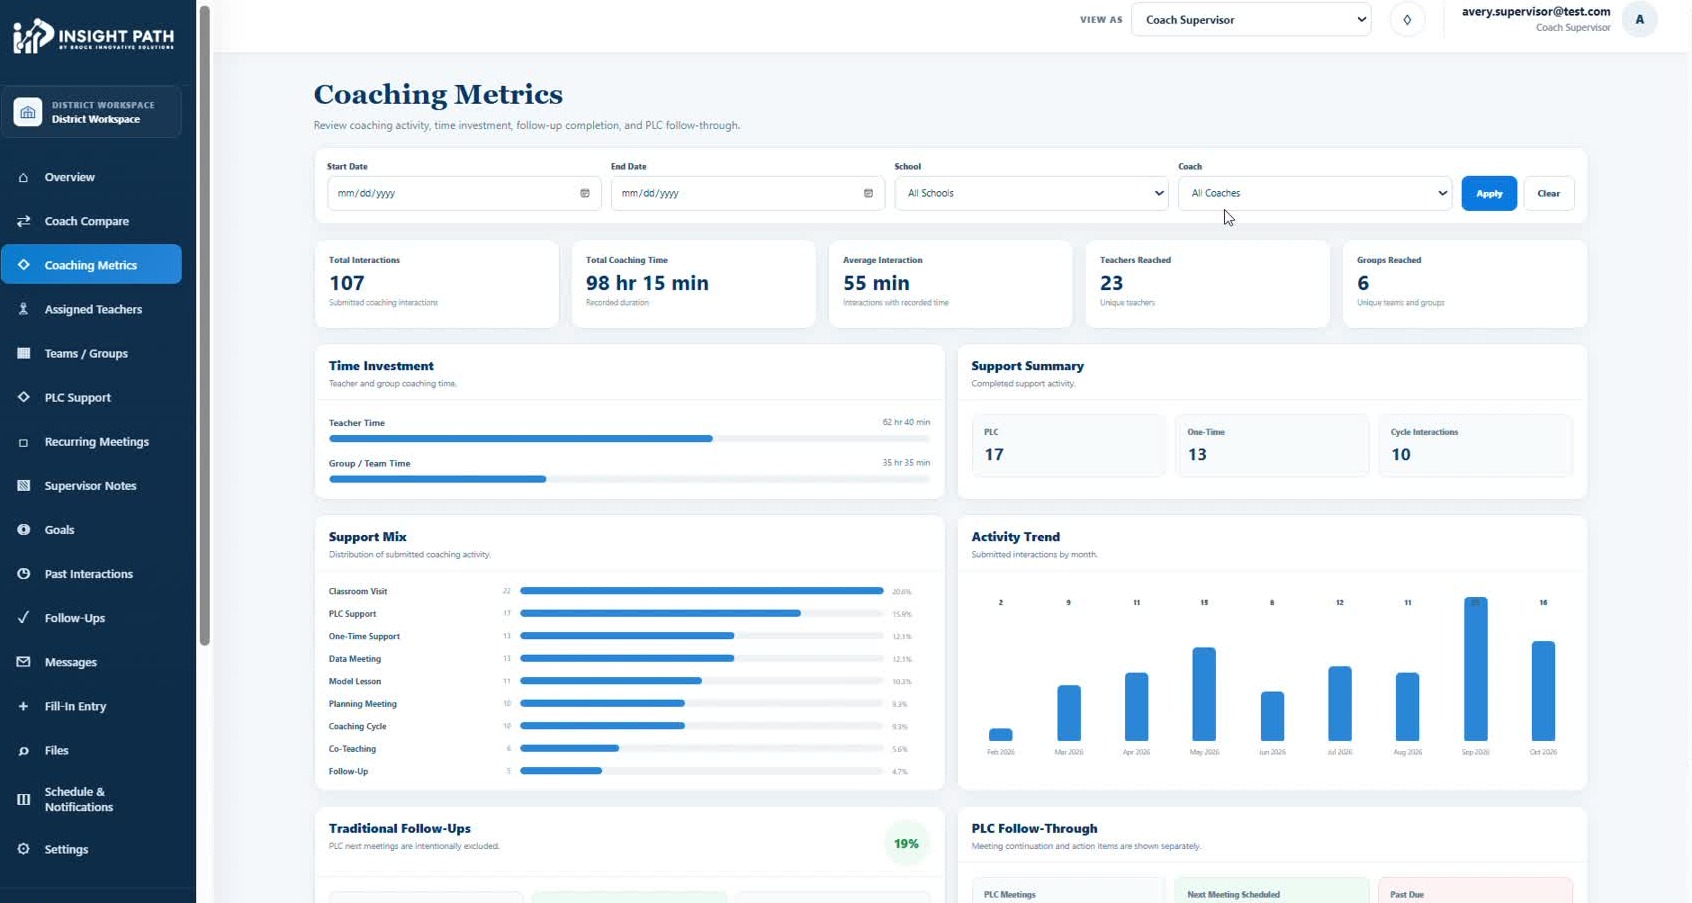
Task: Navigate to PLC Support
Action: click(x=91, y=397)
